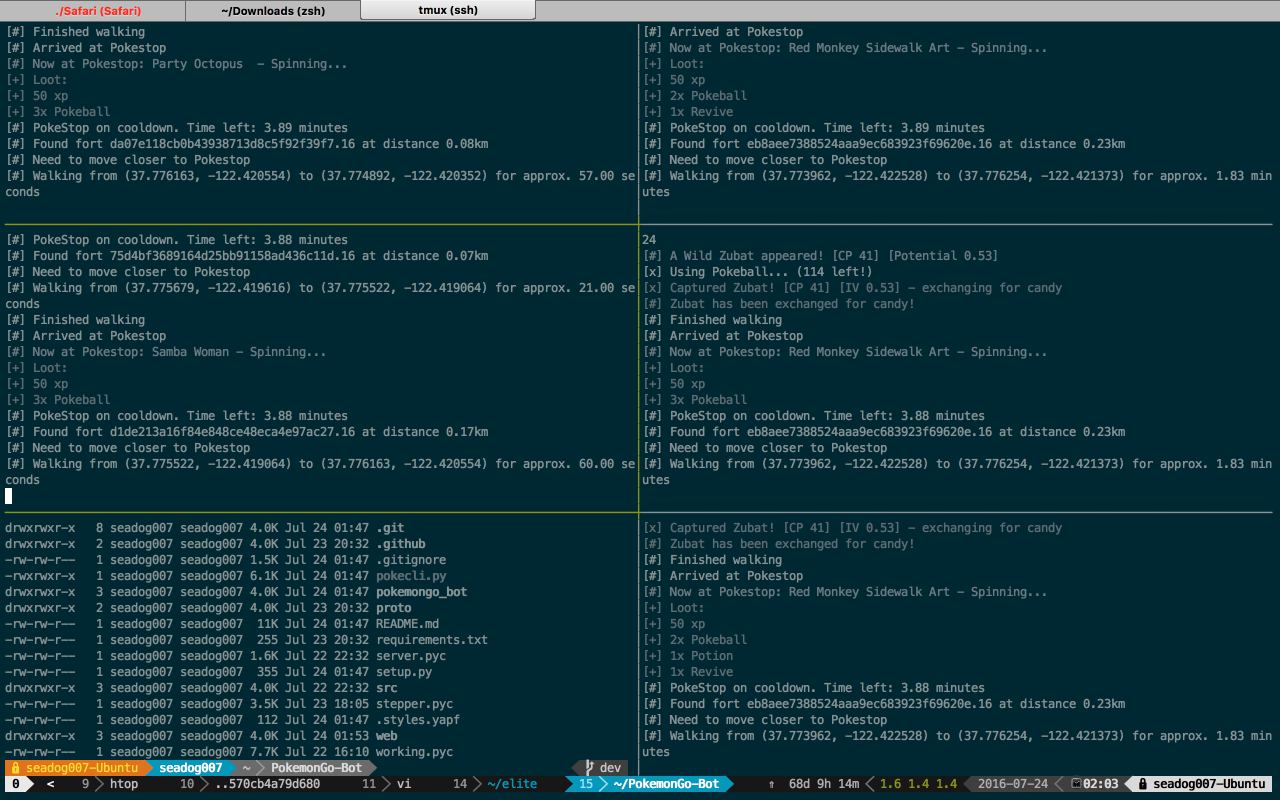Screen dimensions: 1280x800
Task: Click the lock icon next to hostname at bottom right
Action: click(1141, 784)
